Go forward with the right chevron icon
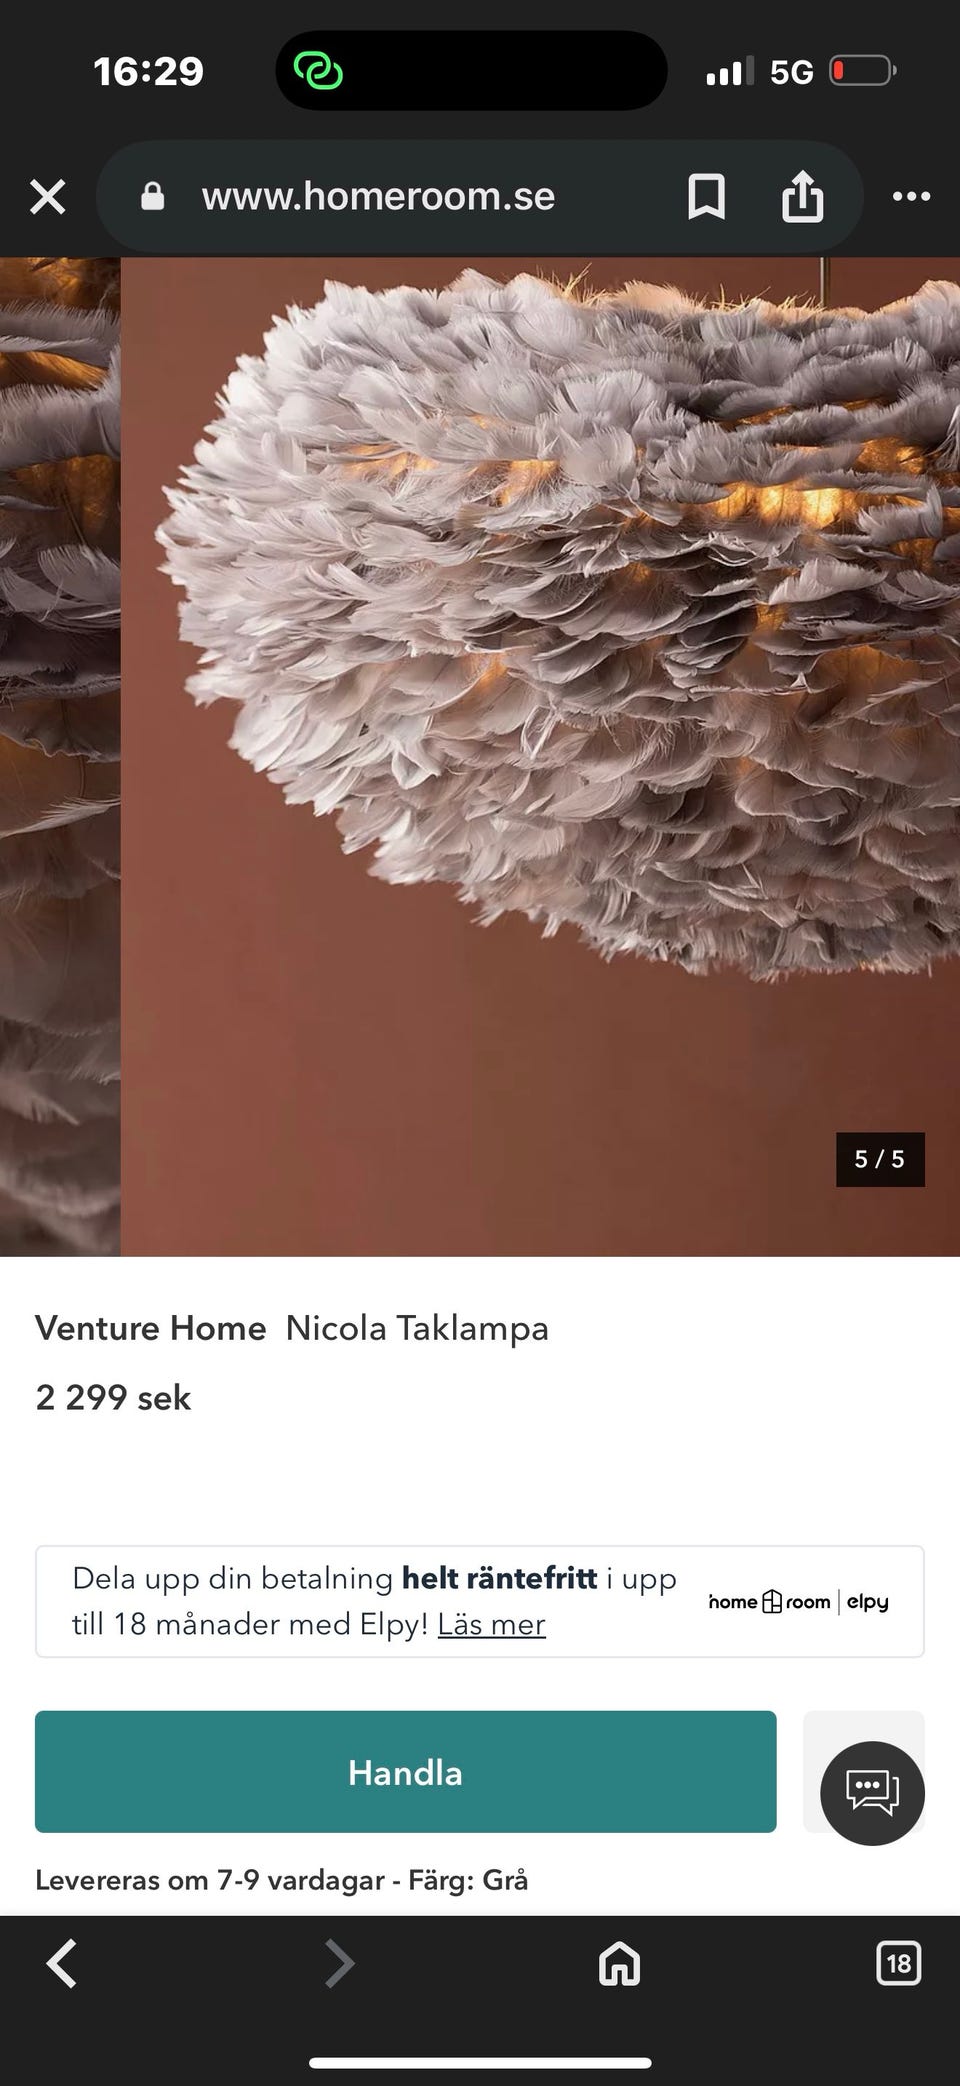Screen dimensions: 960x2086 (340, 1963)
